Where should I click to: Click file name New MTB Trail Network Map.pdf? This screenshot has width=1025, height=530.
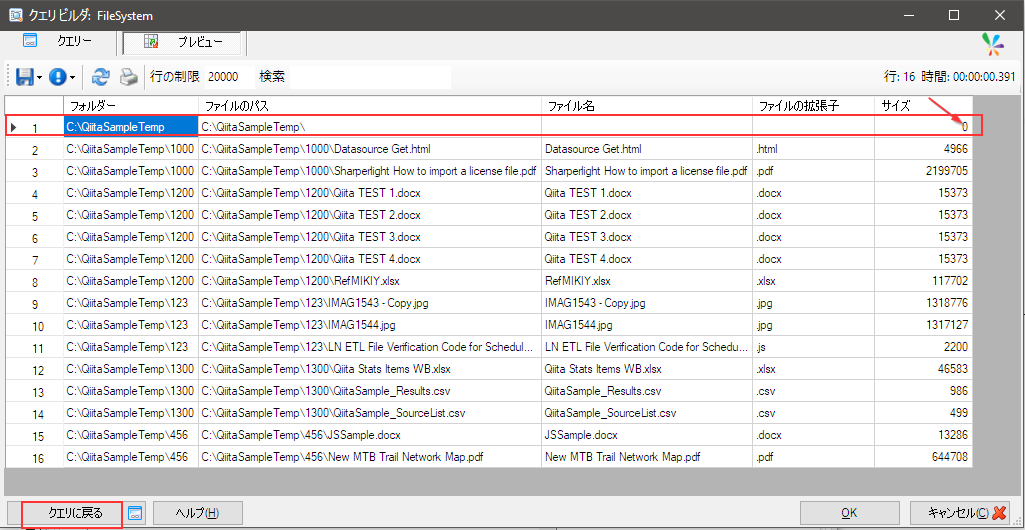[622, 458]
